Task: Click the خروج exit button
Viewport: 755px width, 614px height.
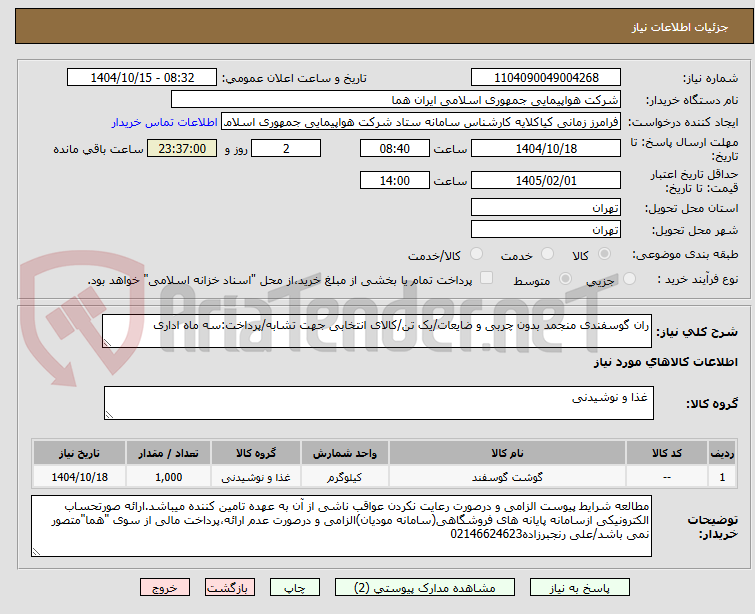Action: (165, 588)
